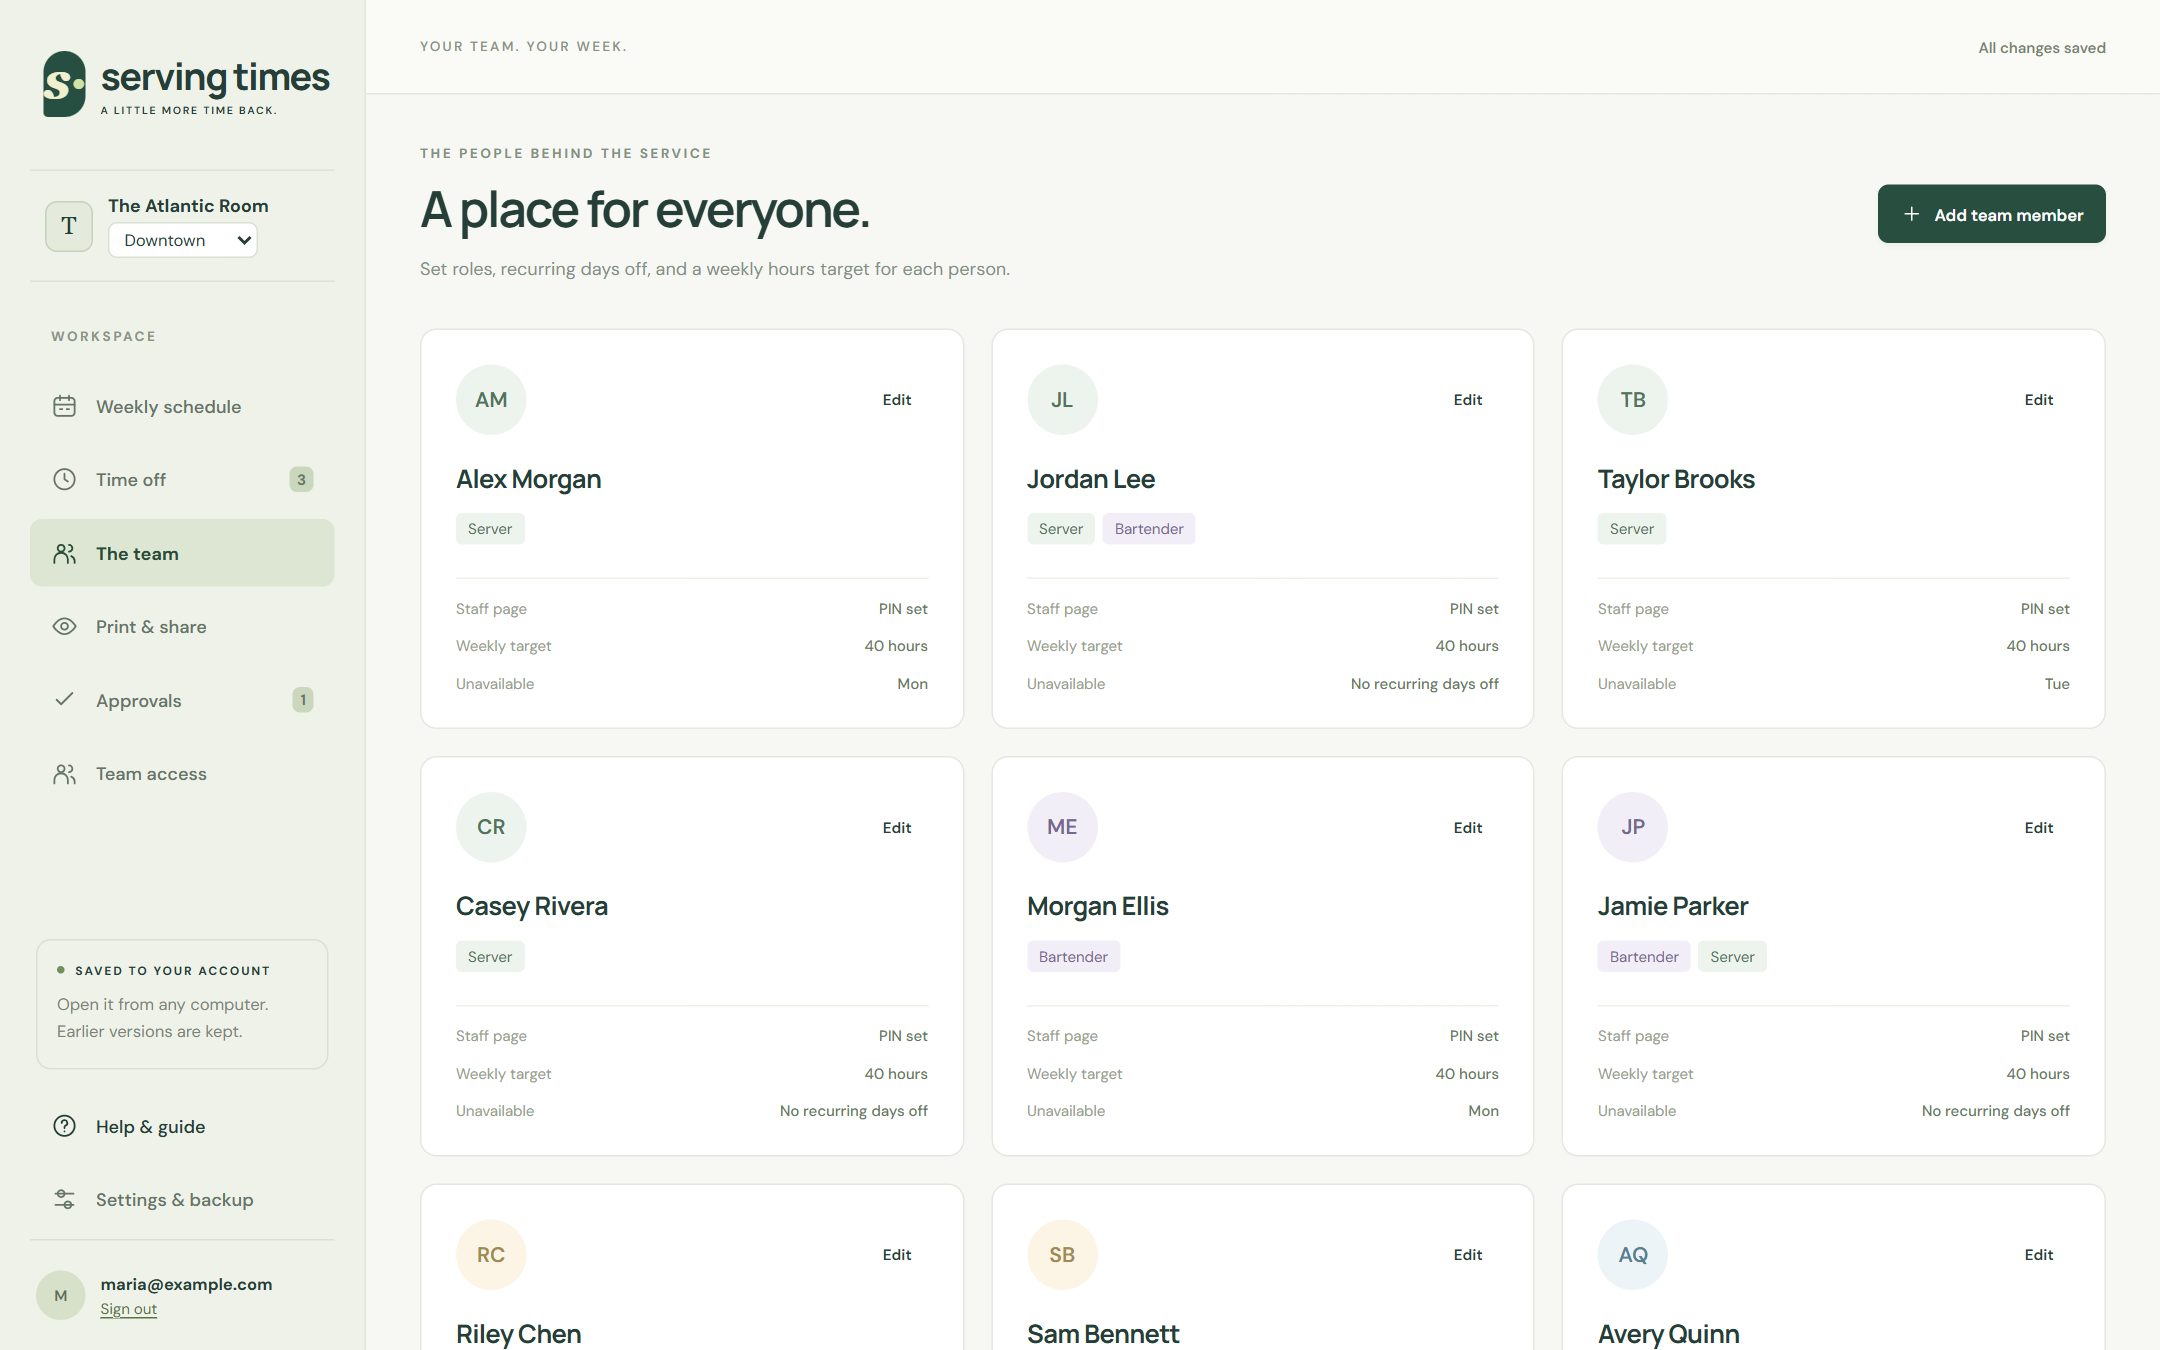The height and width of the screenshot is (1350, 2160).
Task: Click the "Saved to your account" notice
Action: click(182, 1004)
